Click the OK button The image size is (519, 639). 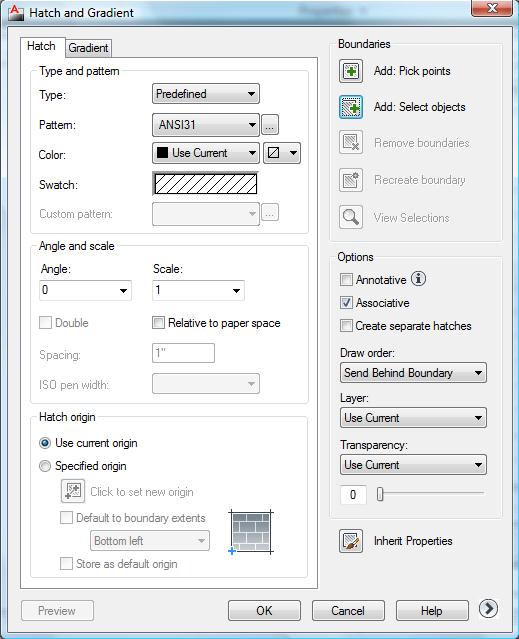pos(264,610)
